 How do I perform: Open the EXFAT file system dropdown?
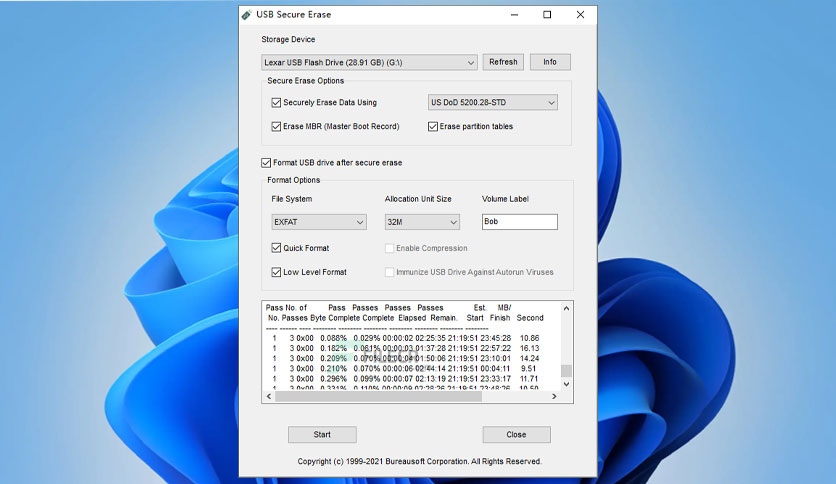(x=319, y=222)
